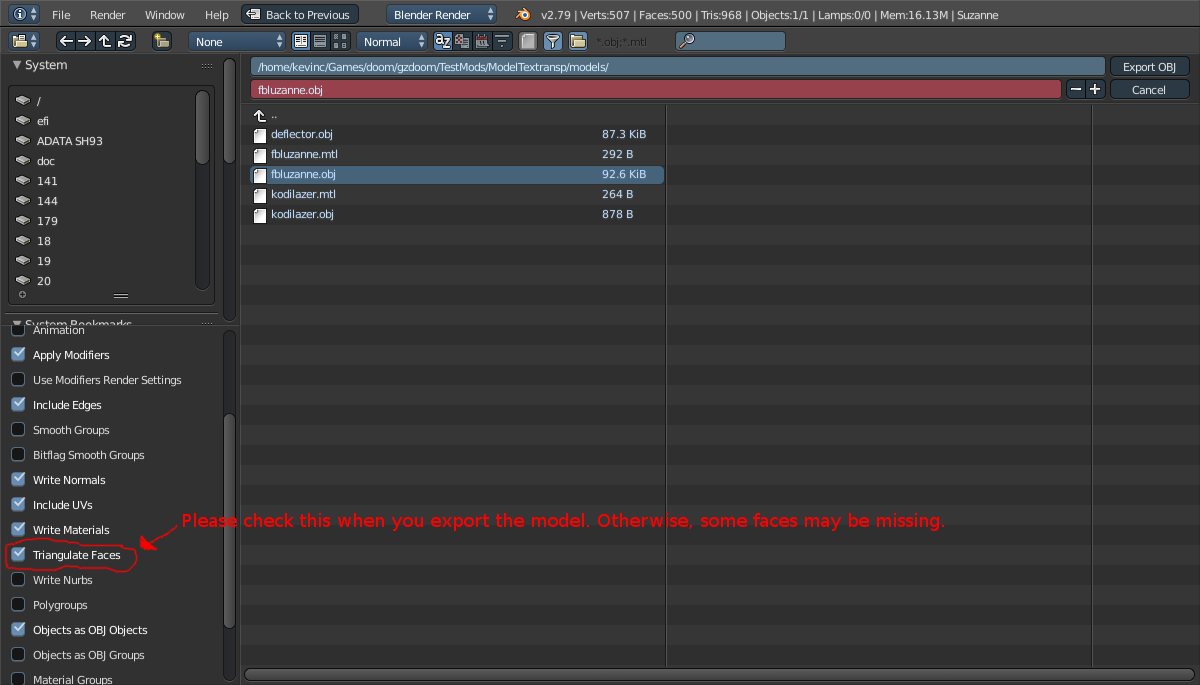Enable Objects as OBJ Groups

click(x=18, y=654)
